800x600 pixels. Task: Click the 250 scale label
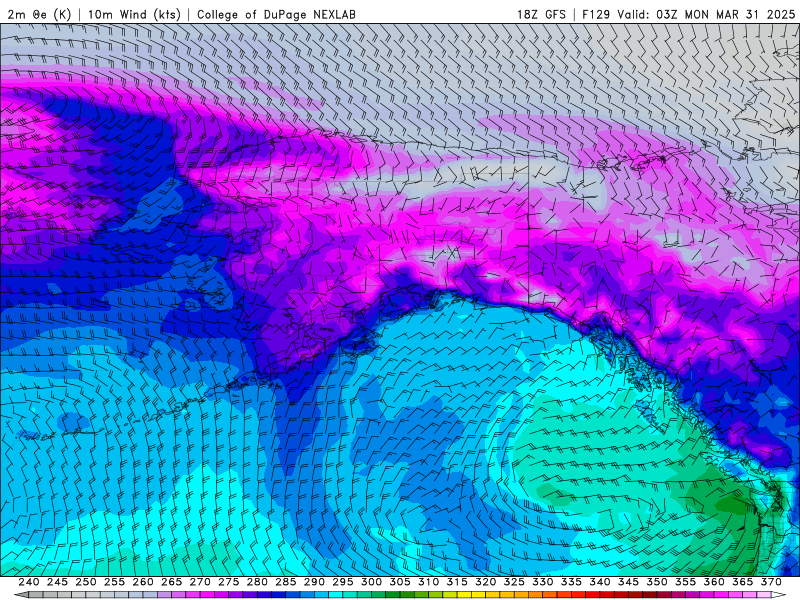coord(86,582)
